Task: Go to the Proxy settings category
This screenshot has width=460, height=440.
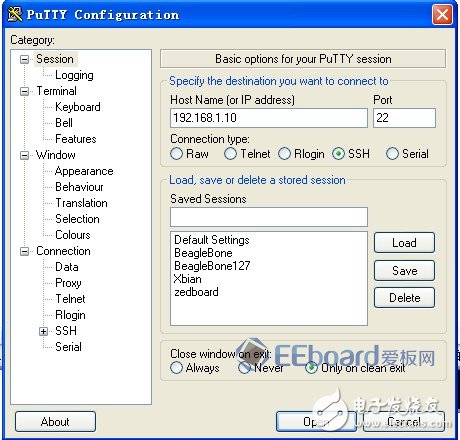Action: (68, 283)
